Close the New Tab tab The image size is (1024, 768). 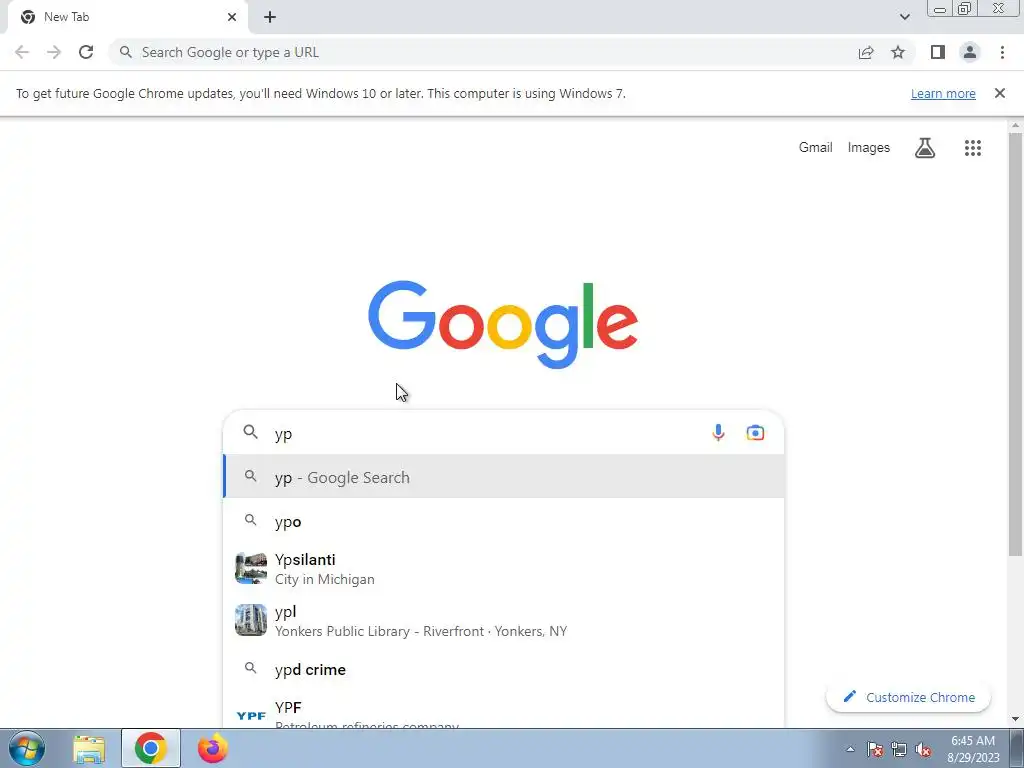click(232, 17)
